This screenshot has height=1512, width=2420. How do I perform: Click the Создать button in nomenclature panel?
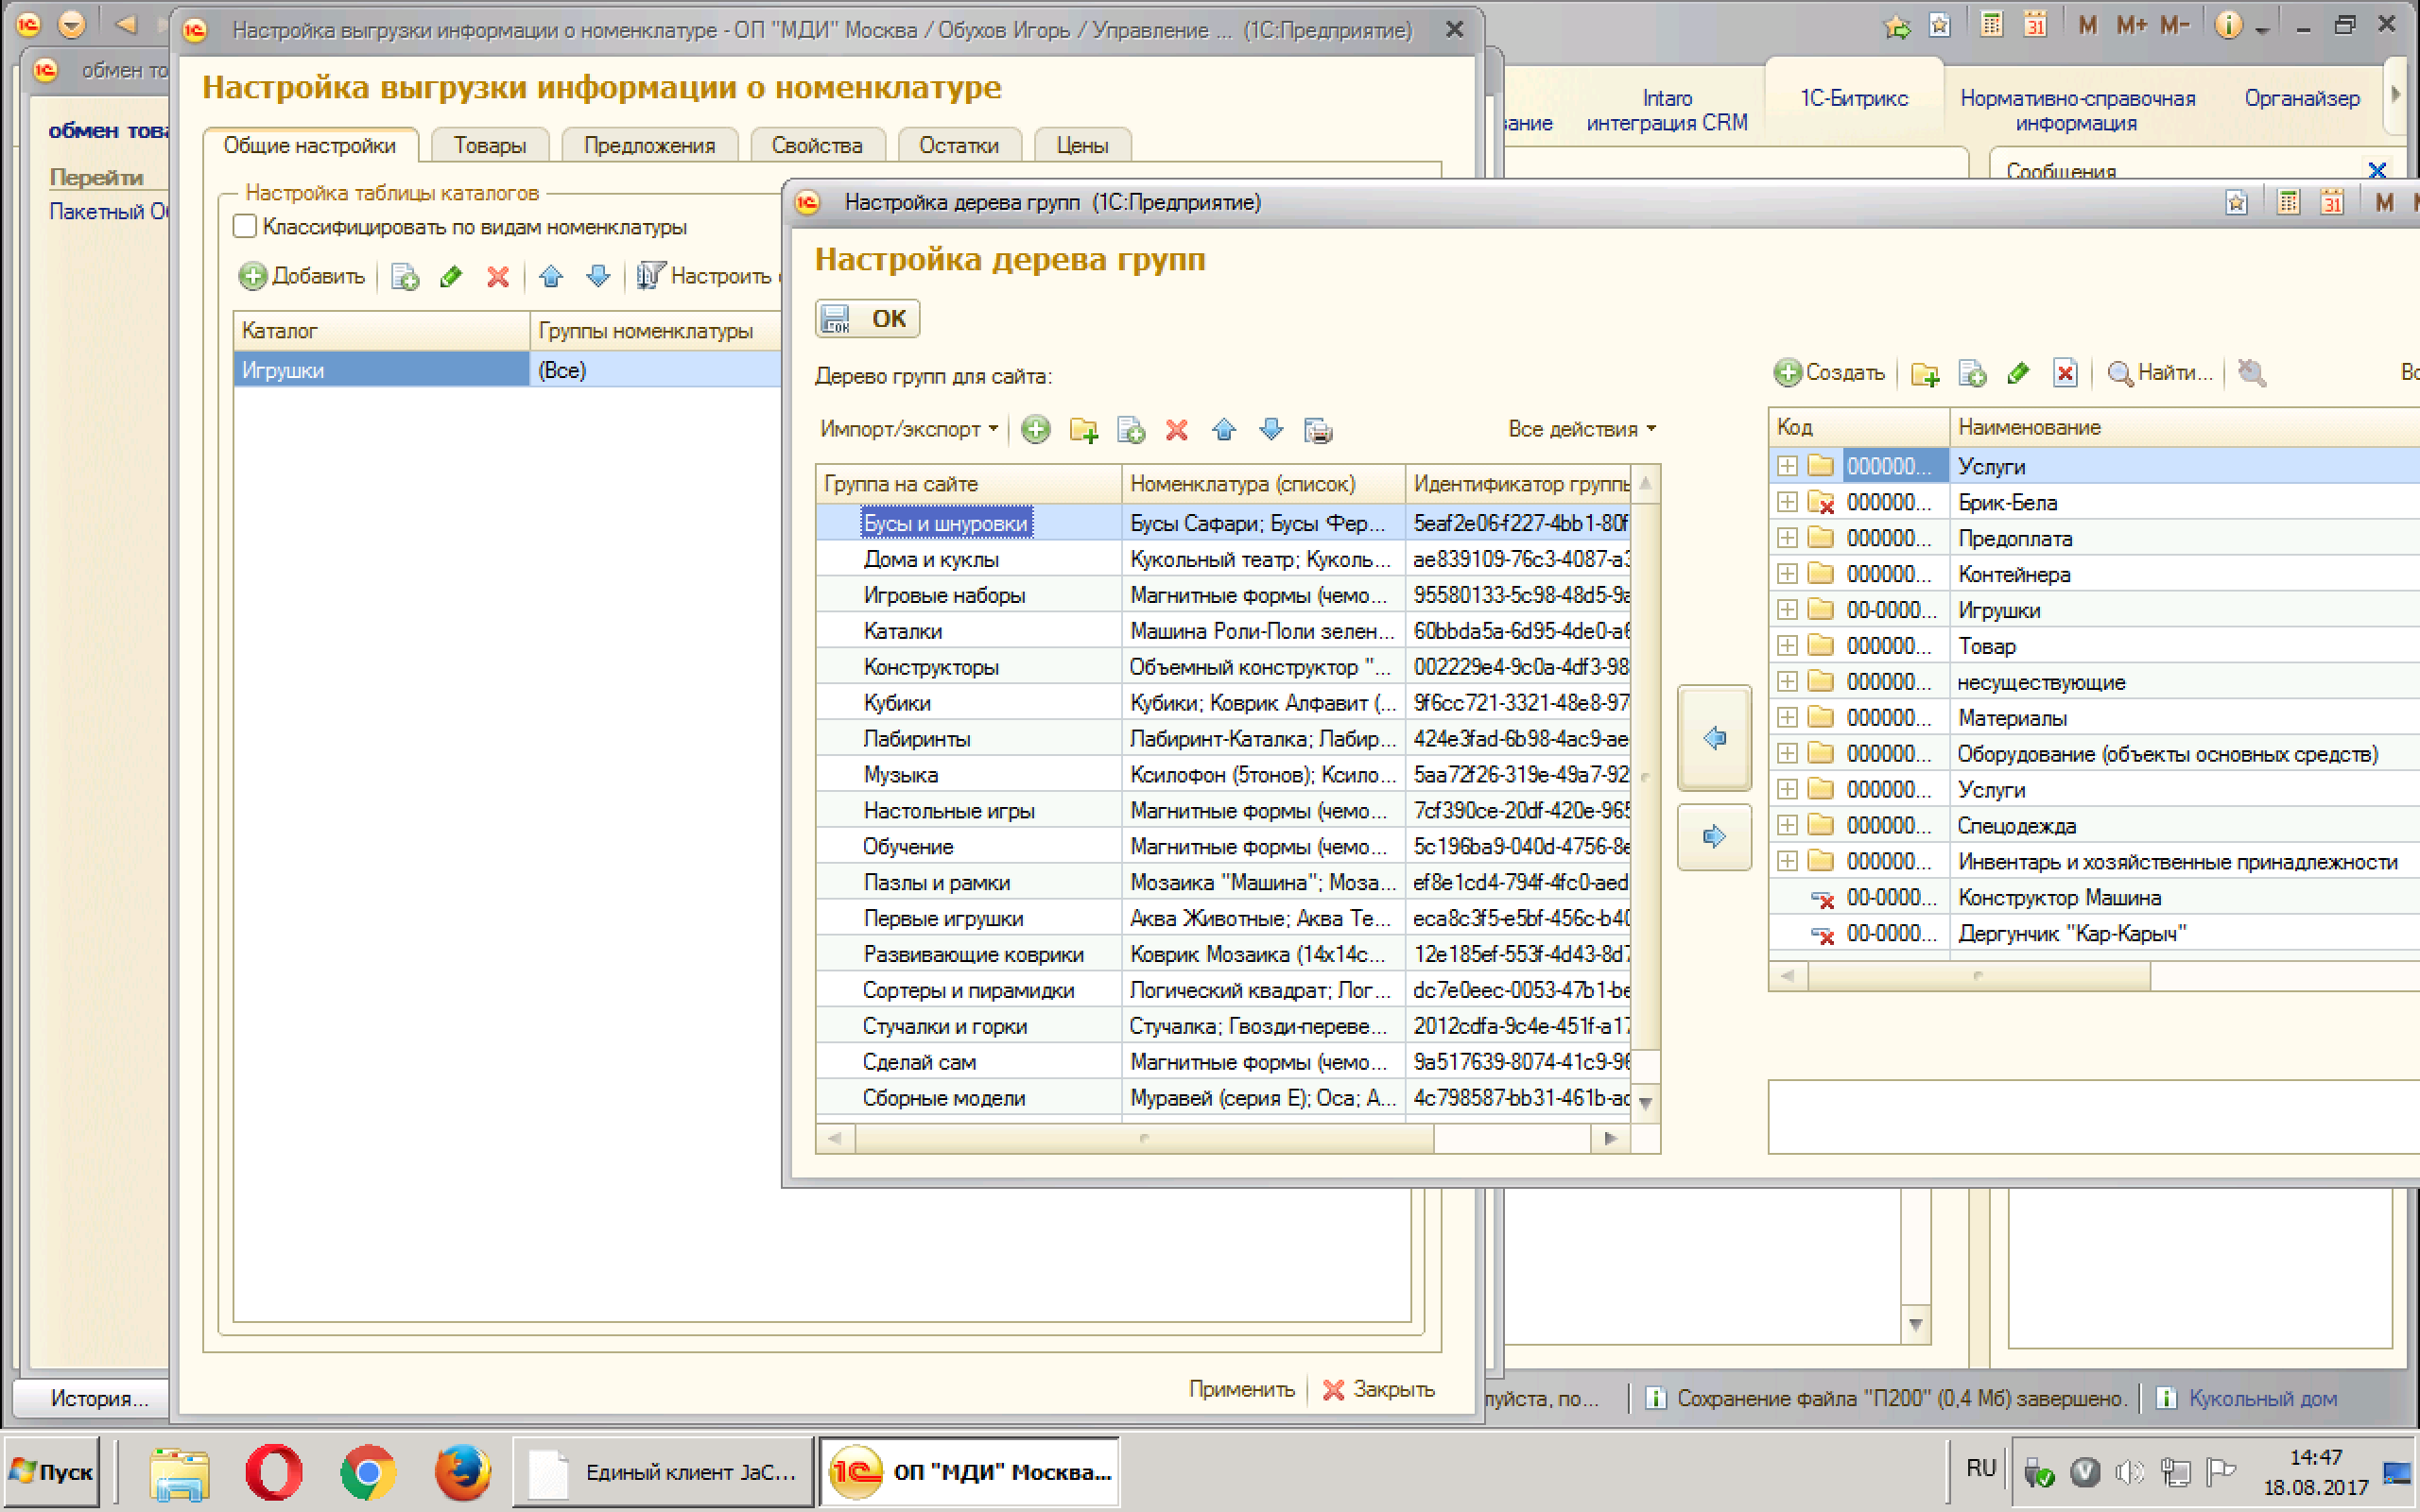(1829, 373)
